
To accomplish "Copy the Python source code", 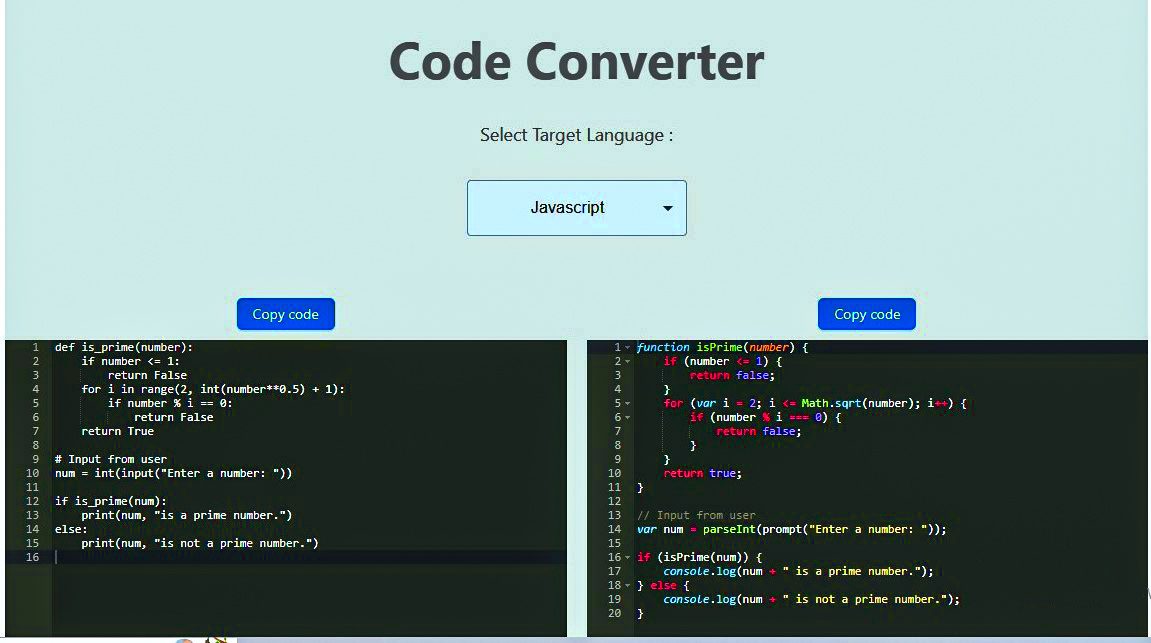I will (x=285, y=313).
